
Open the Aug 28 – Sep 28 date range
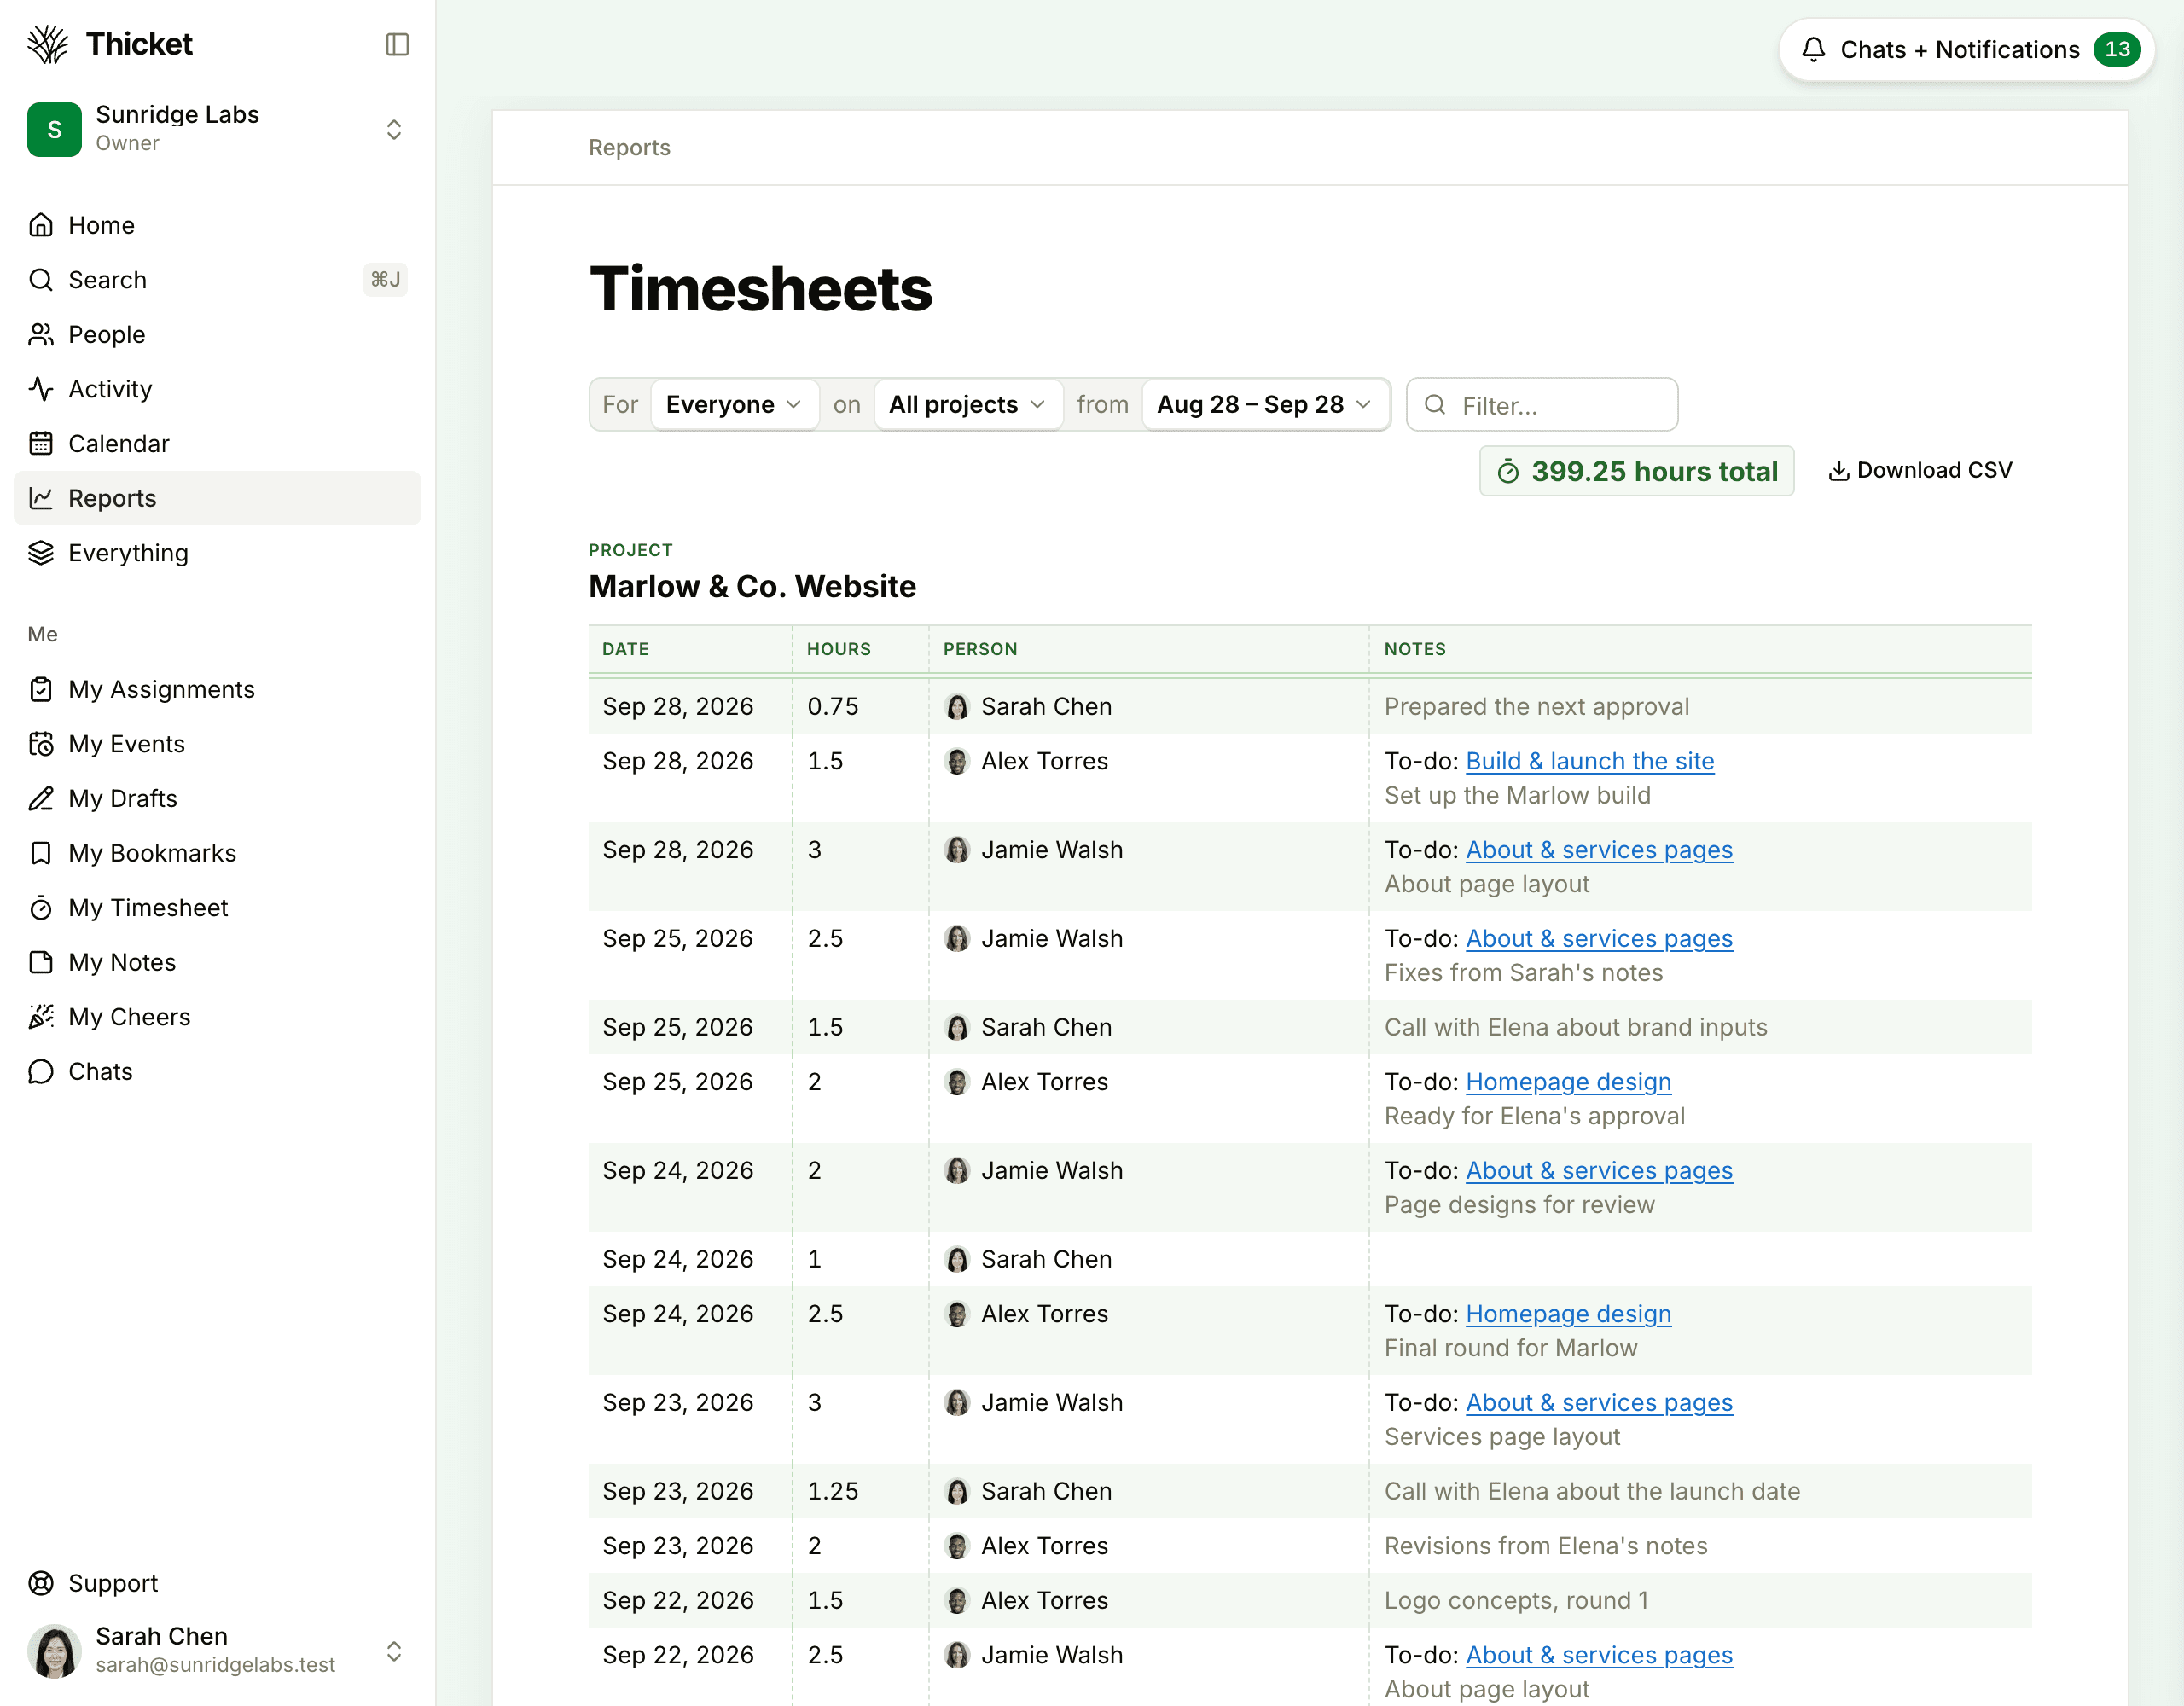click(1265, 404)
